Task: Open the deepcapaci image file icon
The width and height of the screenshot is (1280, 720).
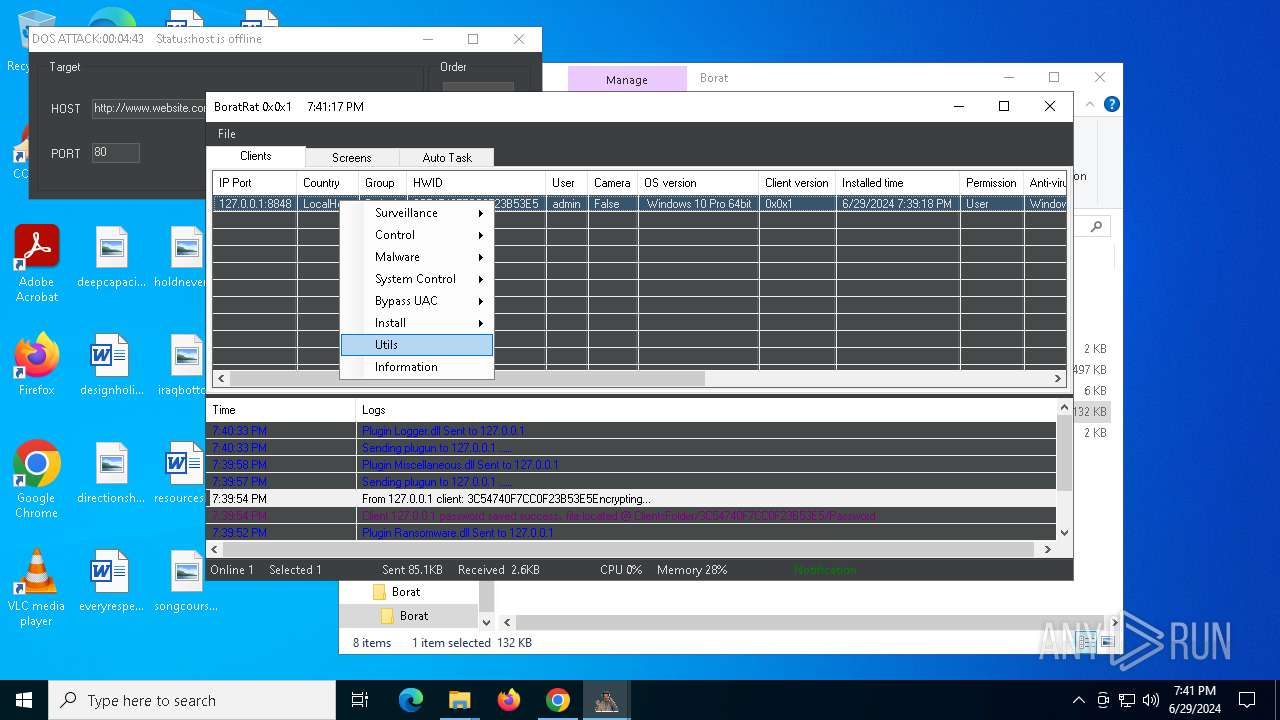Action: 111,257
